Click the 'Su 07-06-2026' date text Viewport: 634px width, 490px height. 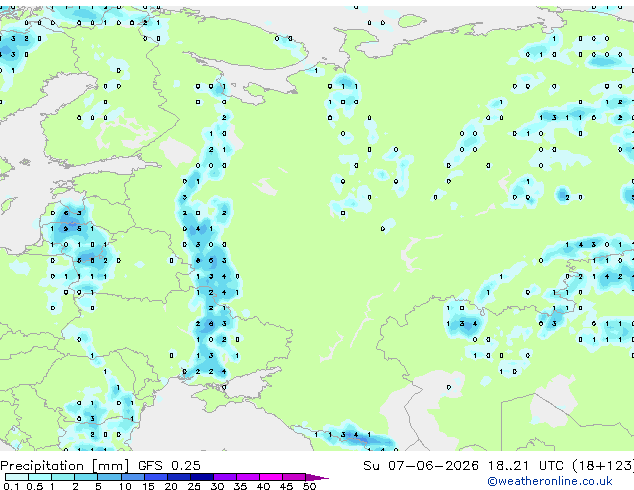(x=421, y=466)
